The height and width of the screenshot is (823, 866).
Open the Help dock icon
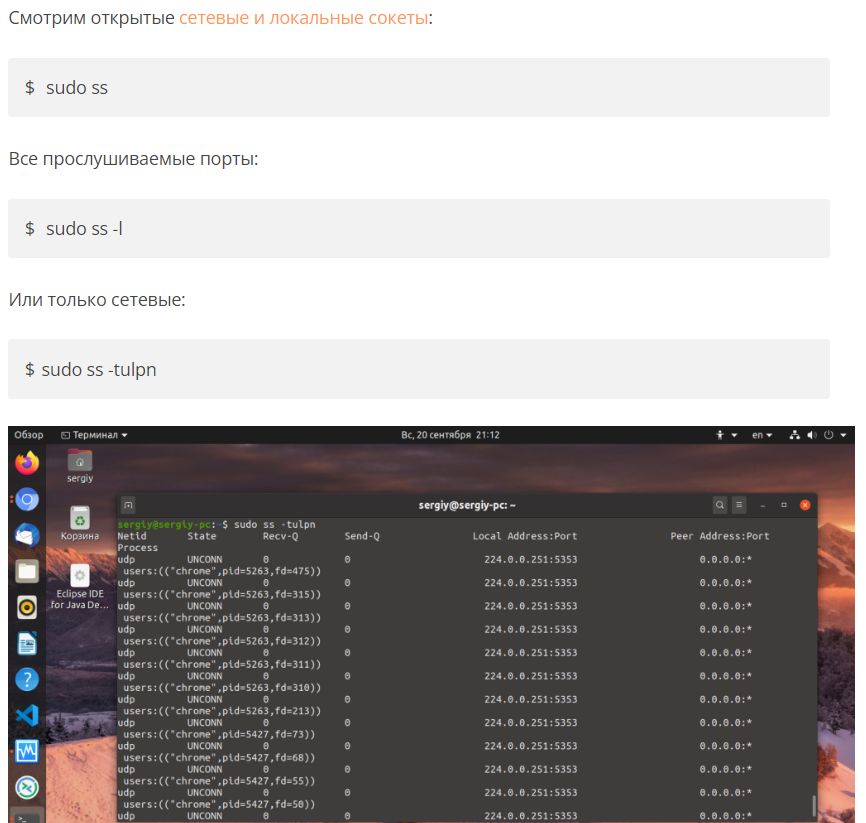click(x=27, y=679)
